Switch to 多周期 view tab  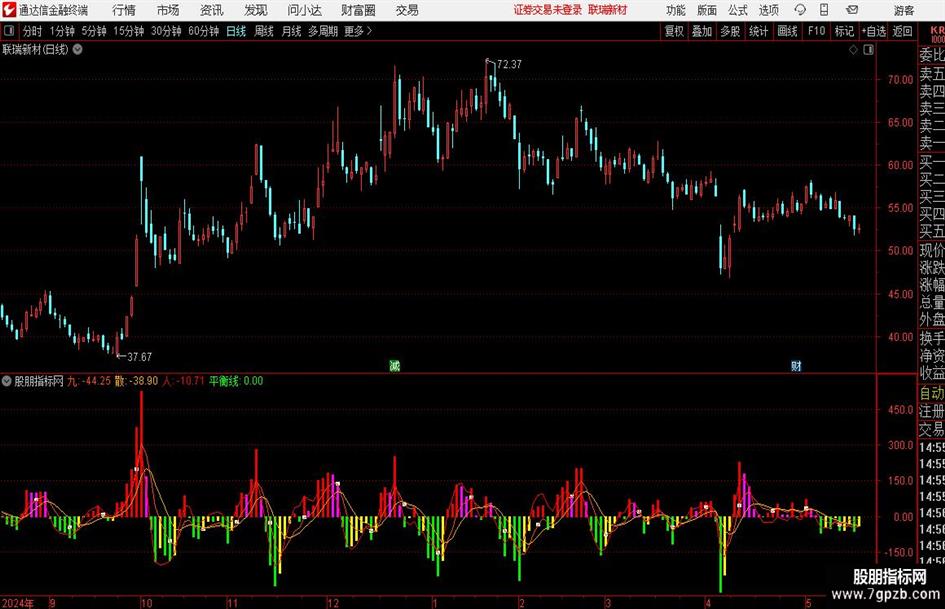coord(323,31)
